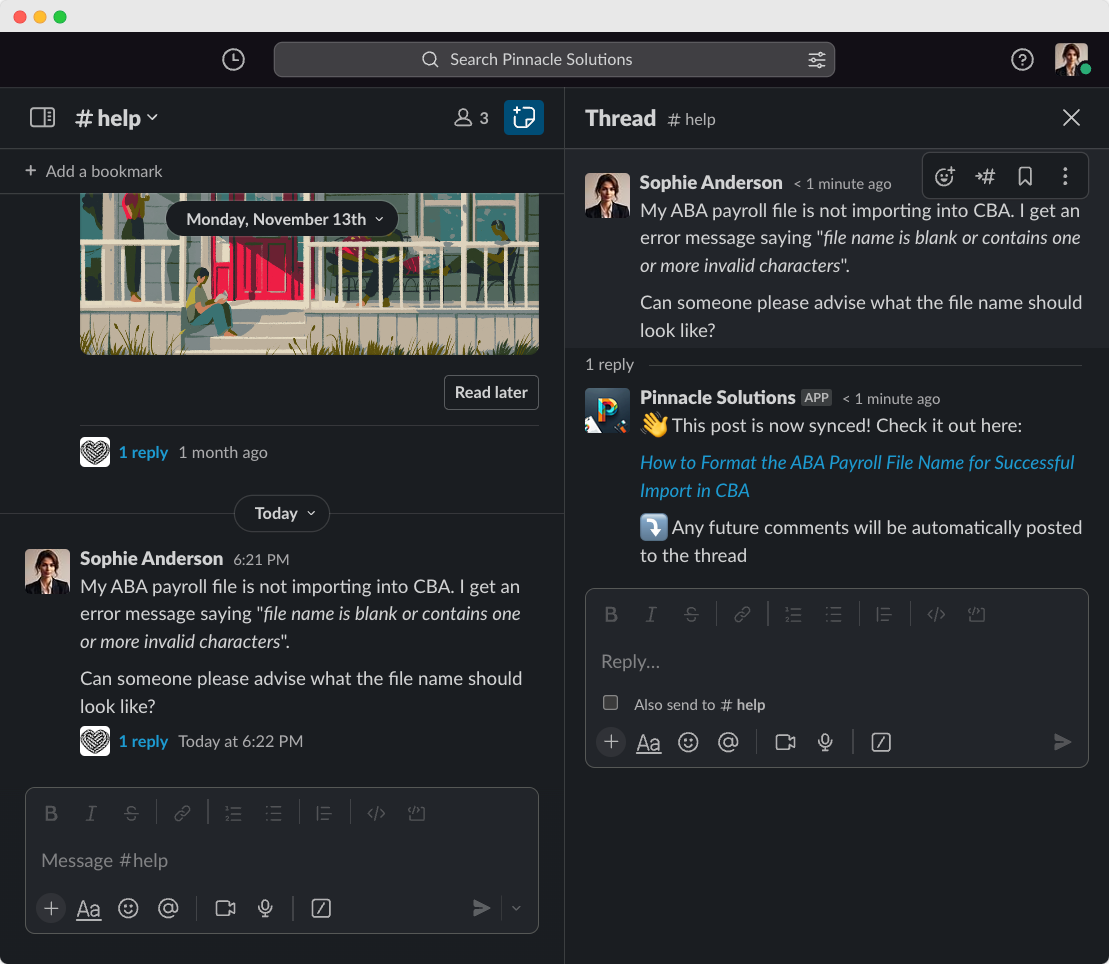Image resolution: width=1109 pixels, height=964 pixels.
Task: Open emoji picker in #help composer
Action: [128, 908]
